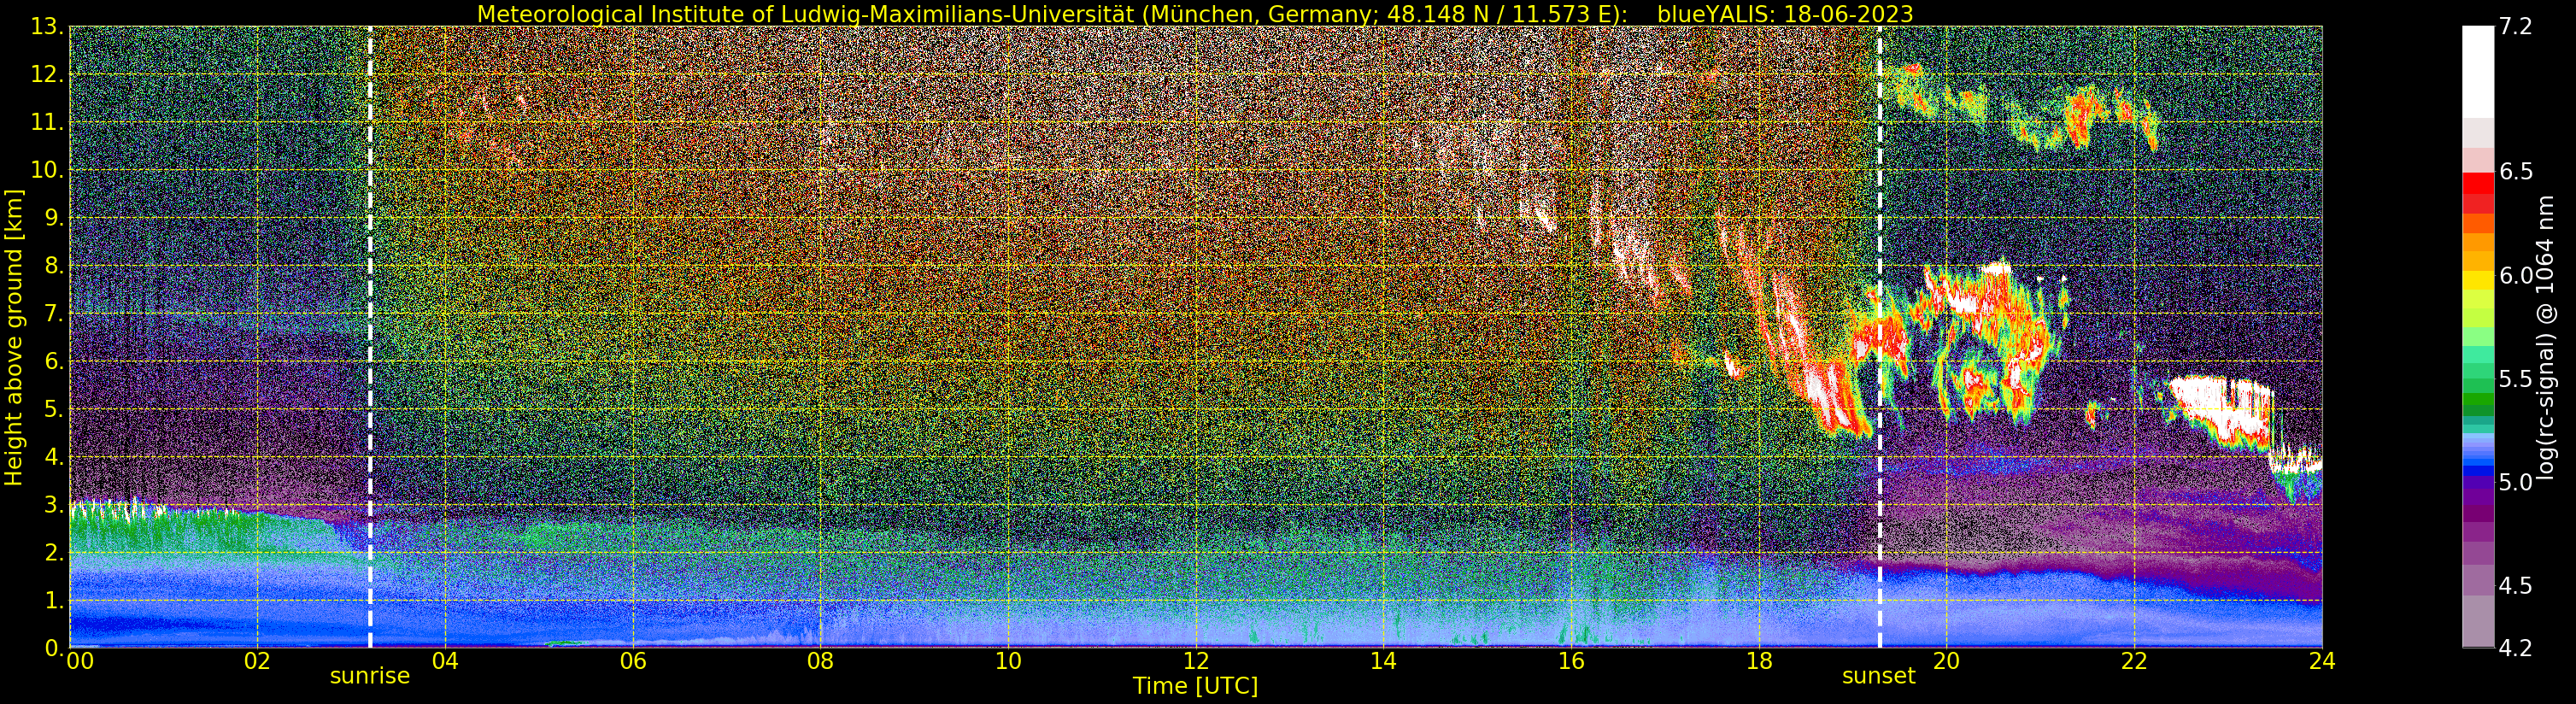
Task: Click the '22' time tick label
Action: [2134, 661]
